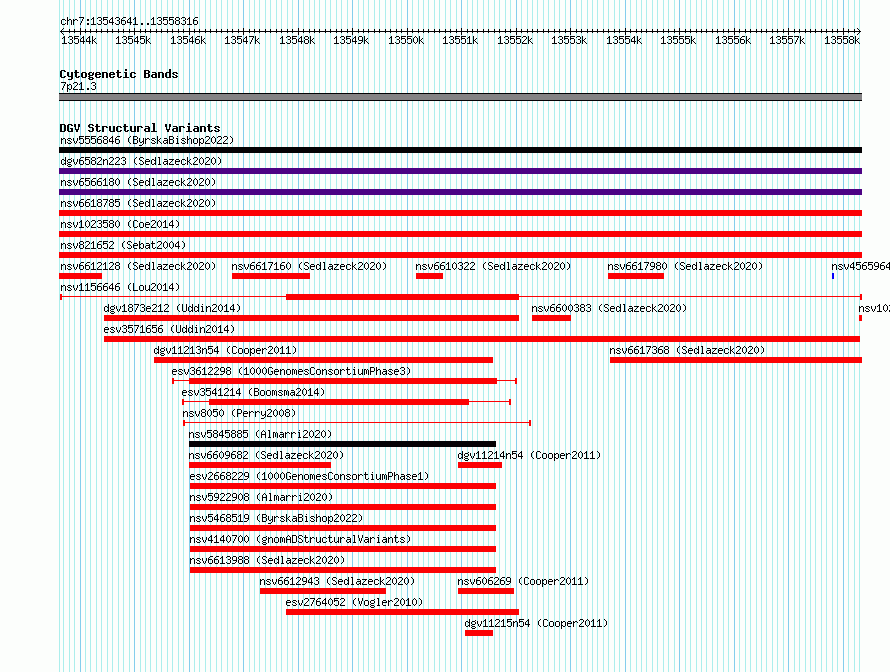Select esv2668229 (1000GenomesConsortiumPhase1) label
890x672 pixels.
click(309, 476)
